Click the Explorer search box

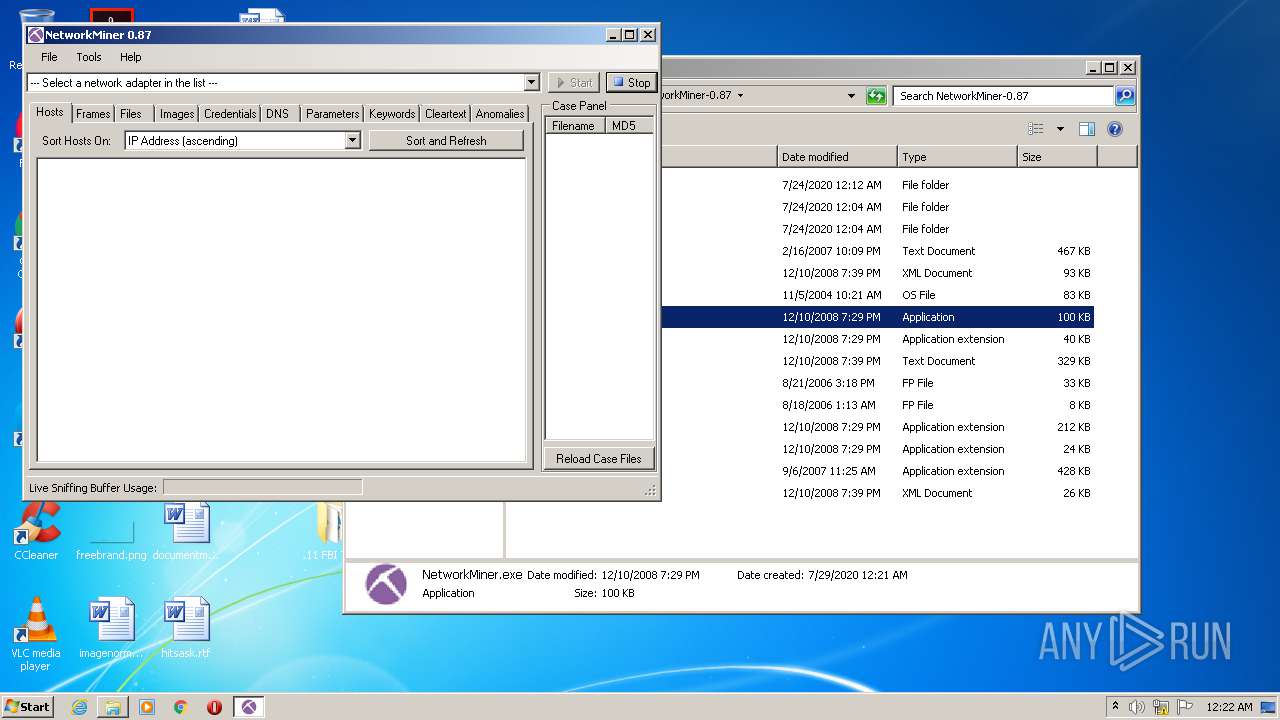[1003, 96]
